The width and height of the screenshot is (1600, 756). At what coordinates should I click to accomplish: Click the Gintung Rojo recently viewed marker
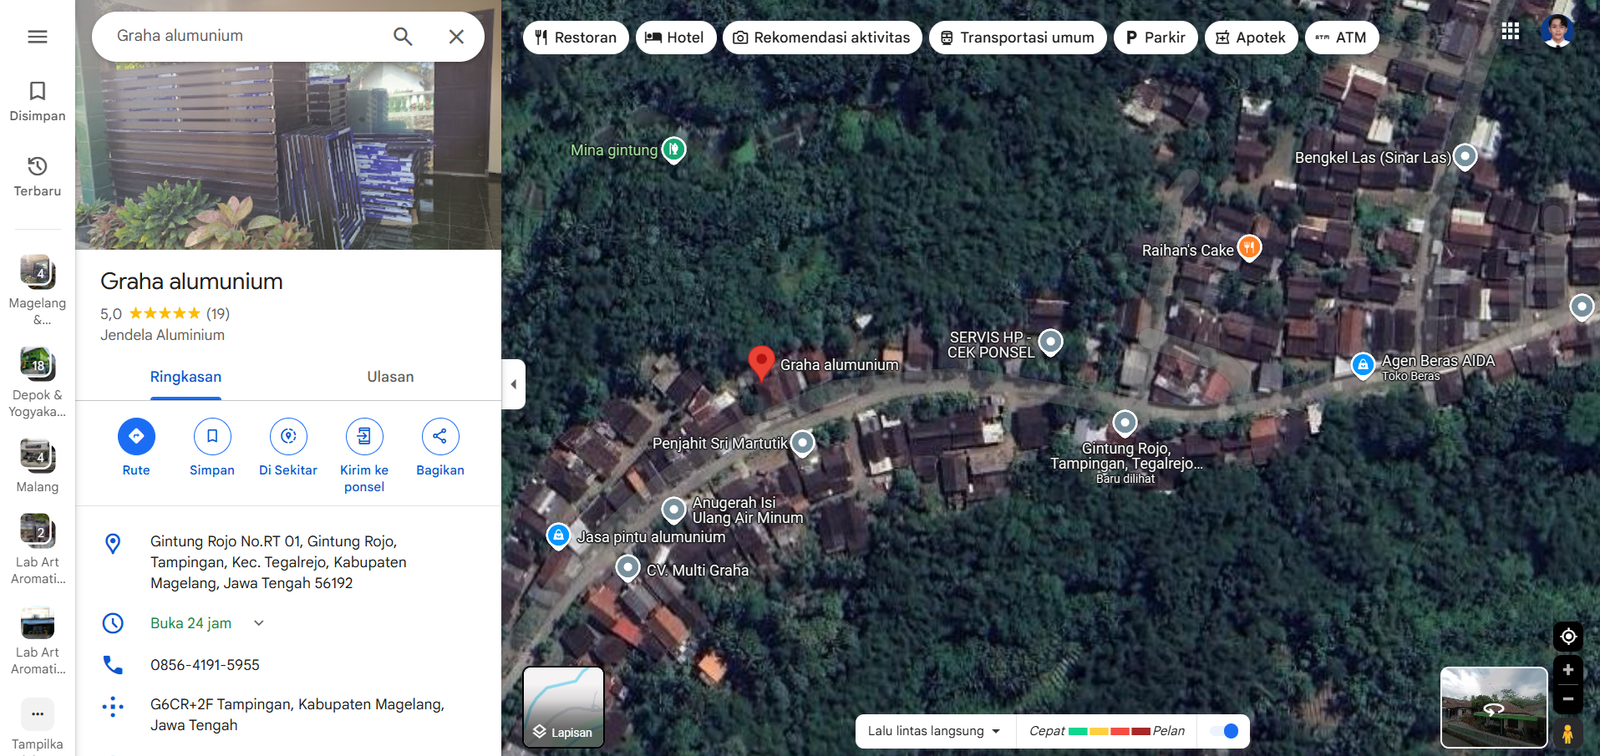1125,422
